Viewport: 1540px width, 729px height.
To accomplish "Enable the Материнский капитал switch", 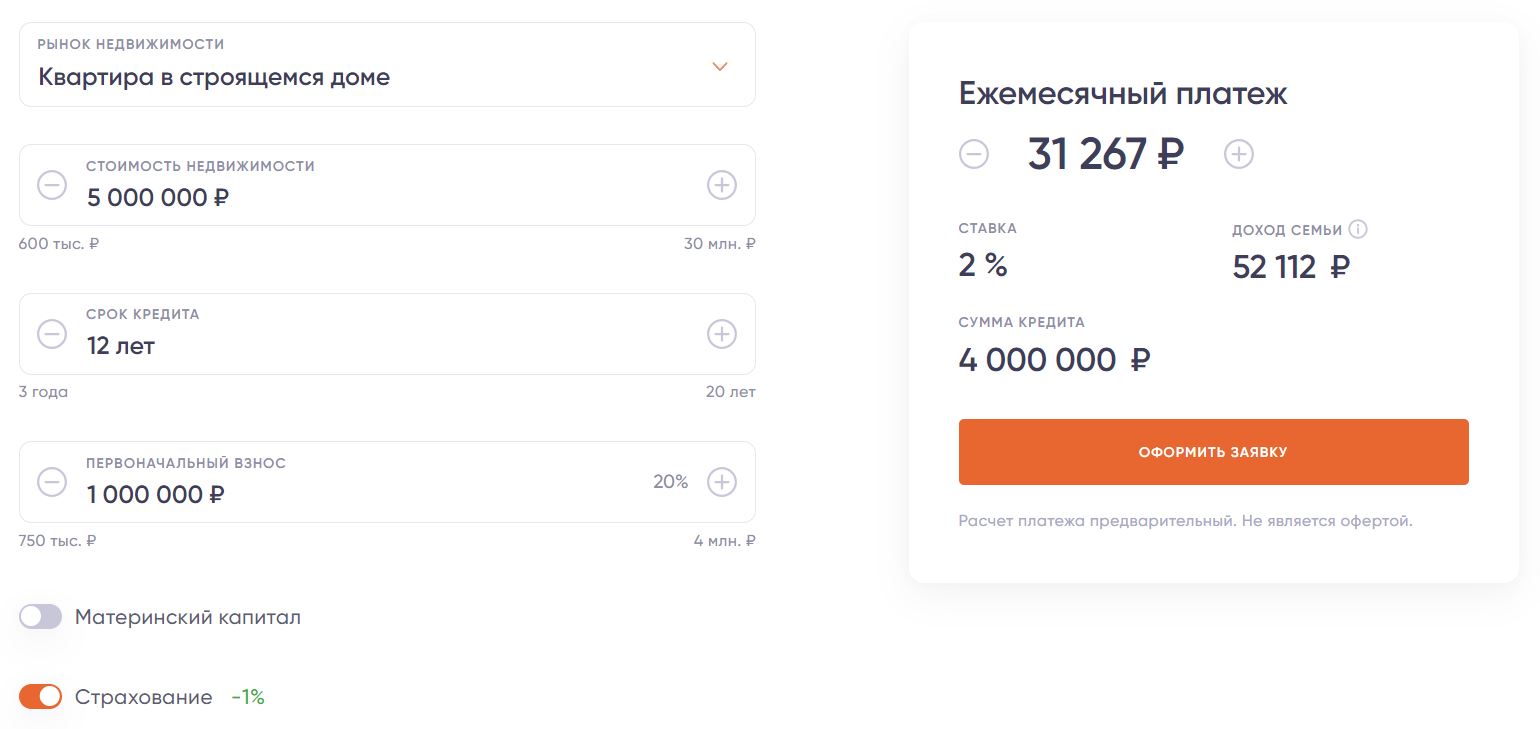I will click(x=41, y=617).
